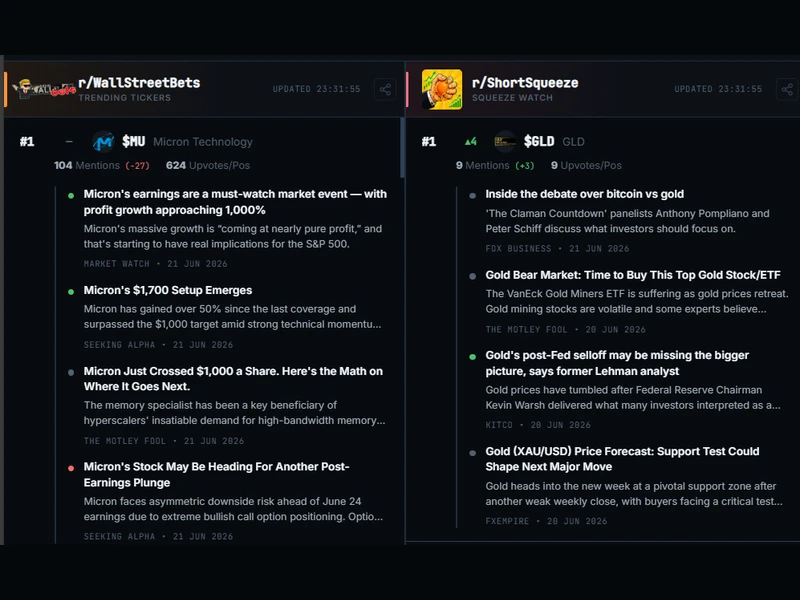Open Micron's $1,700 Setup Emerges article

(168, 290)
